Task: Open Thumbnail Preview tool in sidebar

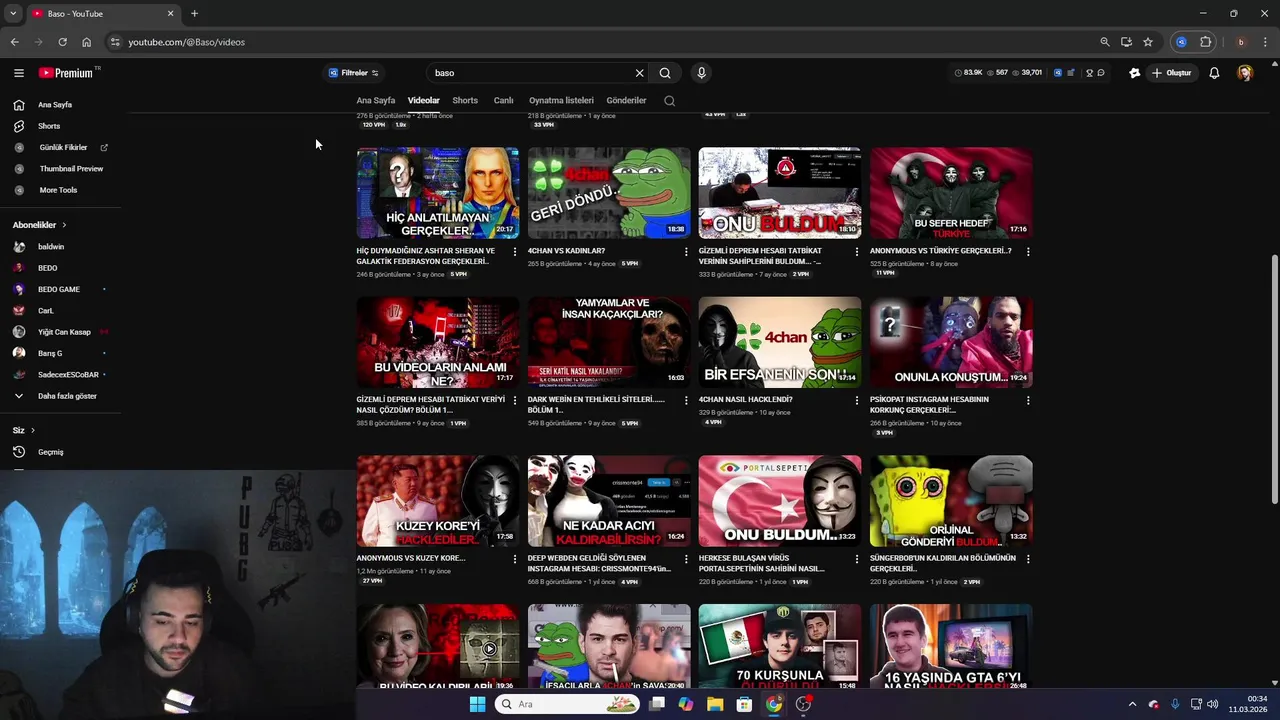Action: pyautogui.click(x=71, y=169)
